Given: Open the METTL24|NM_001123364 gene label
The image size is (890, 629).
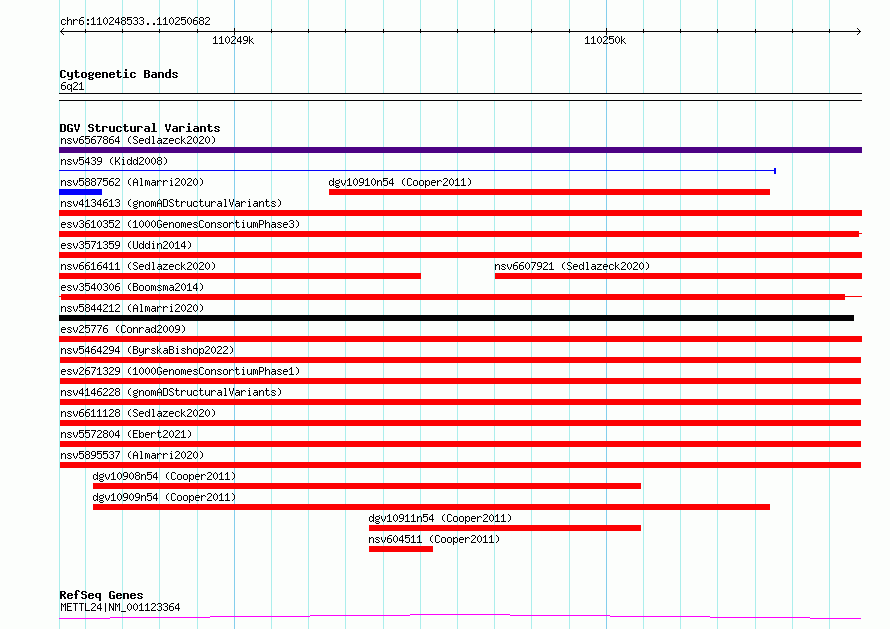Looking at the screenshot, I should click(x=120, y=607).
